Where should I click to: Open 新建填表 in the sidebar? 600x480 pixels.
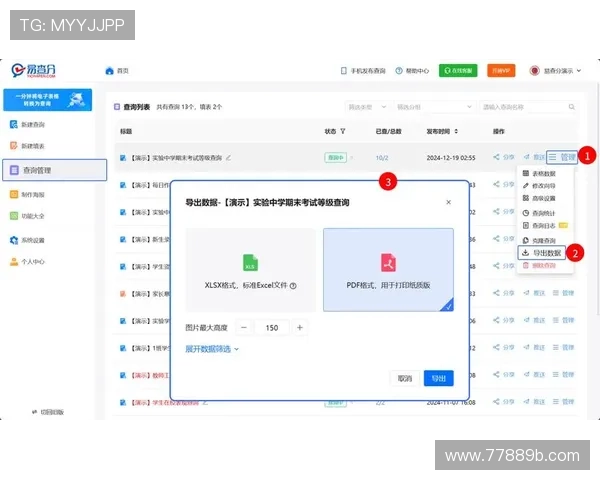[x=28, y=146]
